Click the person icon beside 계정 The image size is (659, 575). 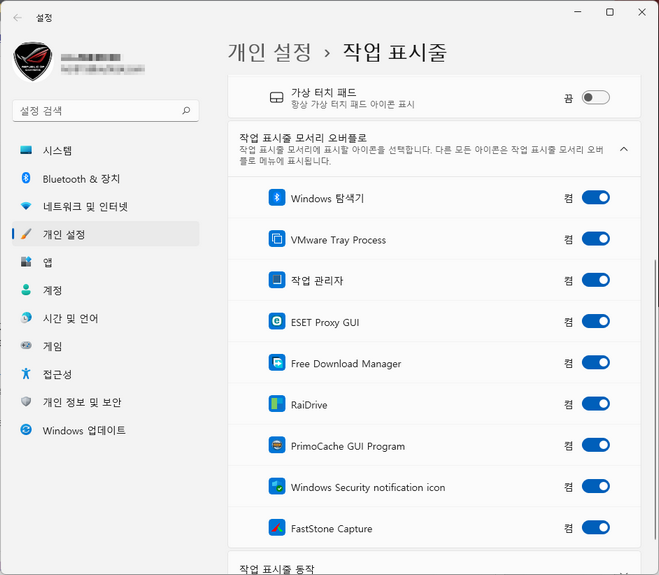coord(26,290)
